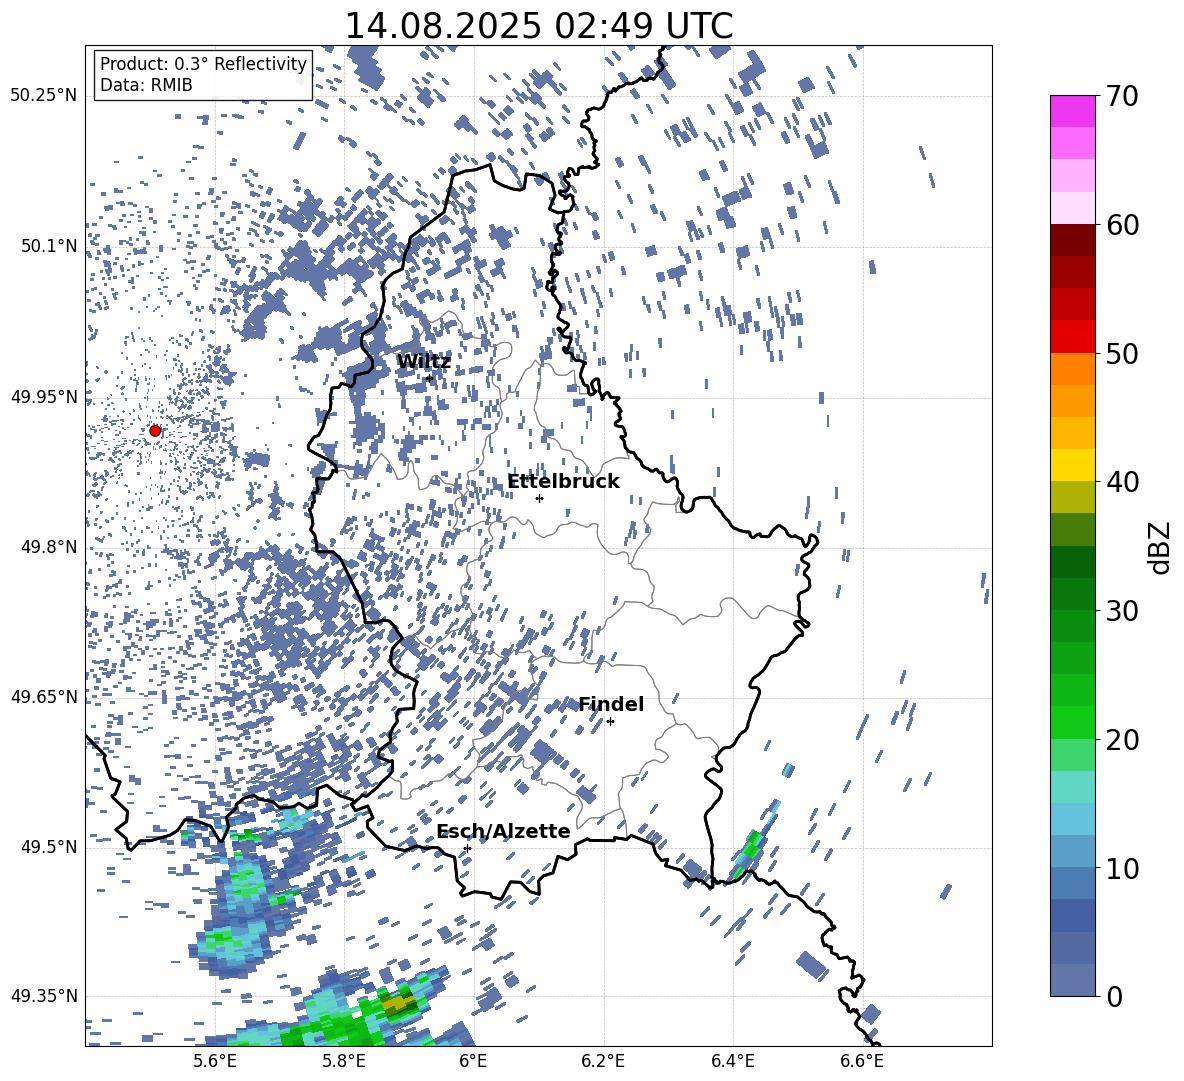Click the 6°E longitude label

tap(473, 1061)
